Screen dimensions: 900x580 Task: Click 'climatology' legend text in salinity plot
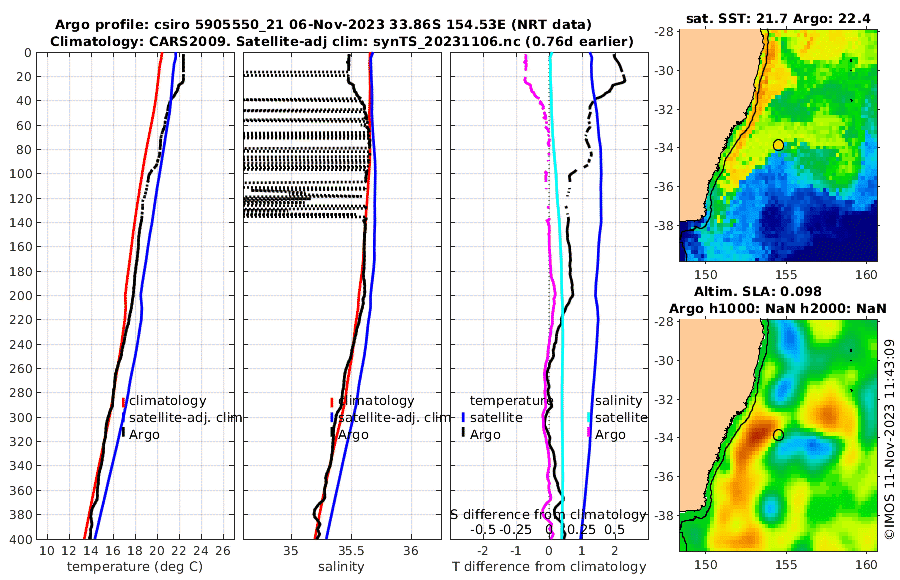tap(376, 401)
